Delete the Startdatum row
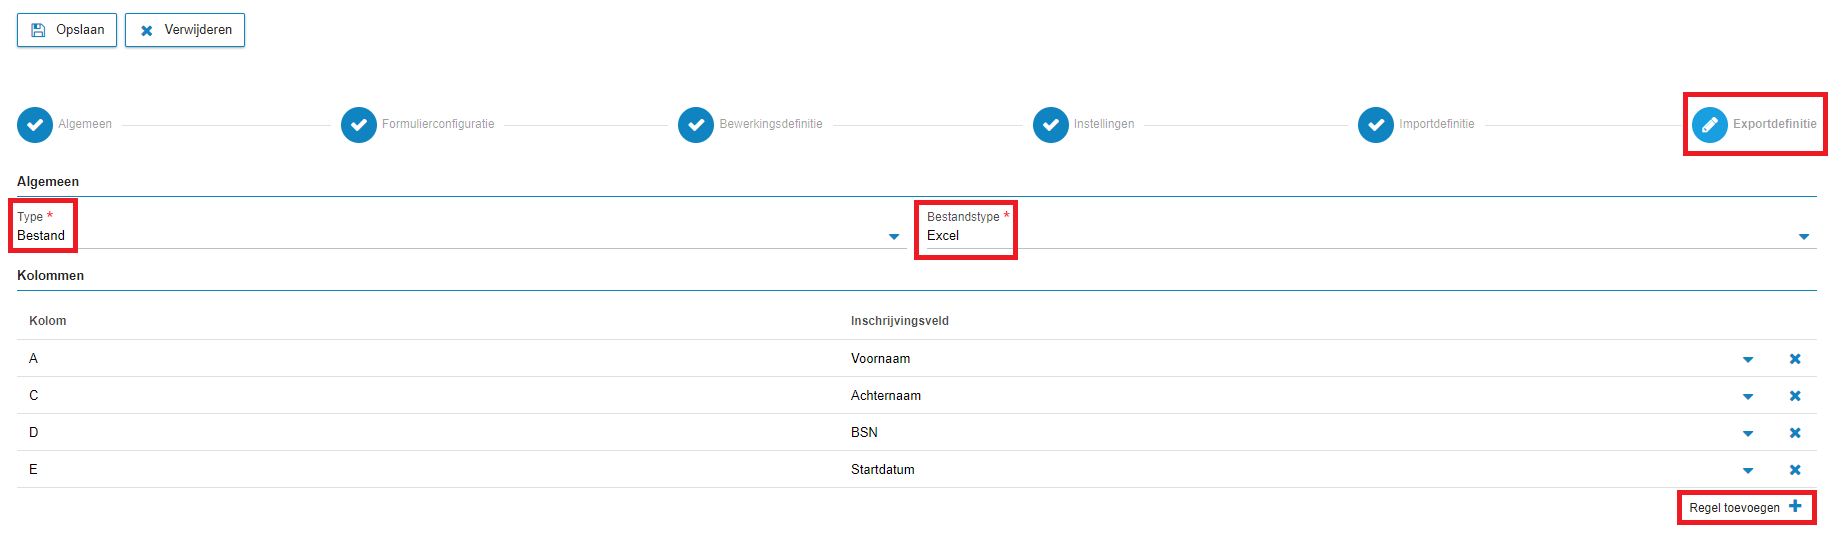Image resolution: width=1829 pixels, height=533 pixels. [x=1795, y=470]
